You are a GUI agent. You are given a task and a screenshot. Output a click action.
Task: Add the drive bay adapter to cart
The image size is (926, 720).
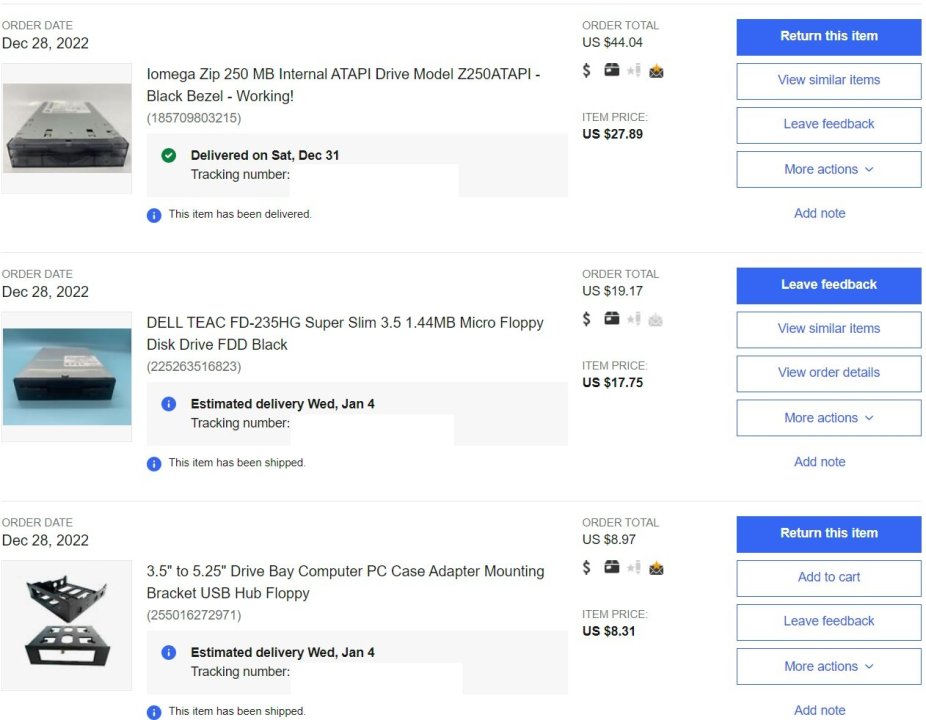point(828,578)
